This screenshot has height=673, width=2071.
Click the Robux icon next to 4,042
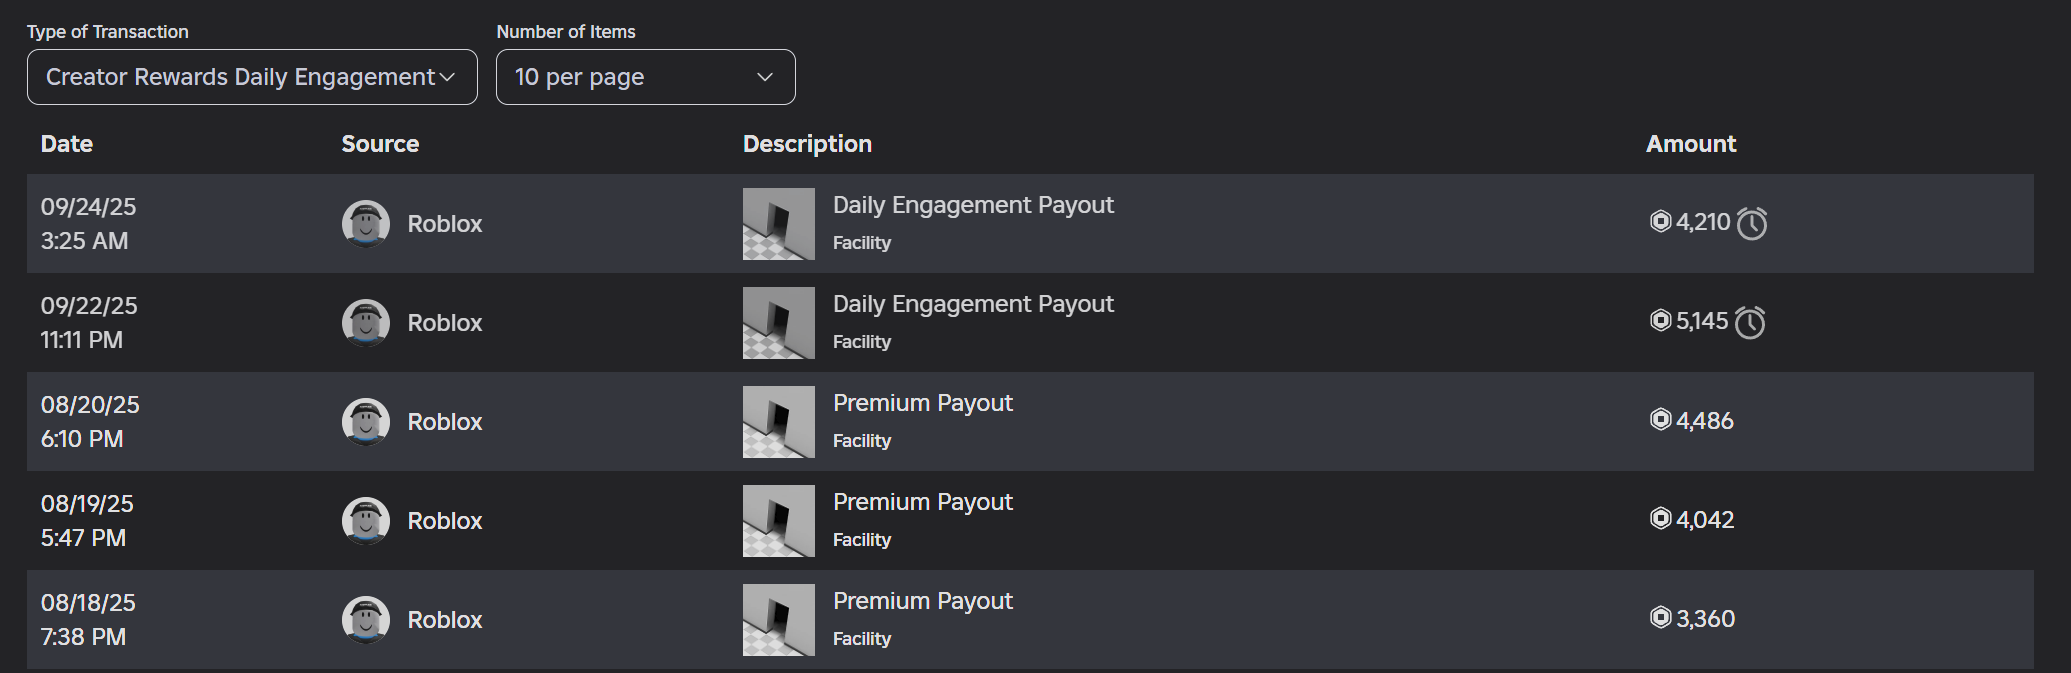tap(1661, 519)
